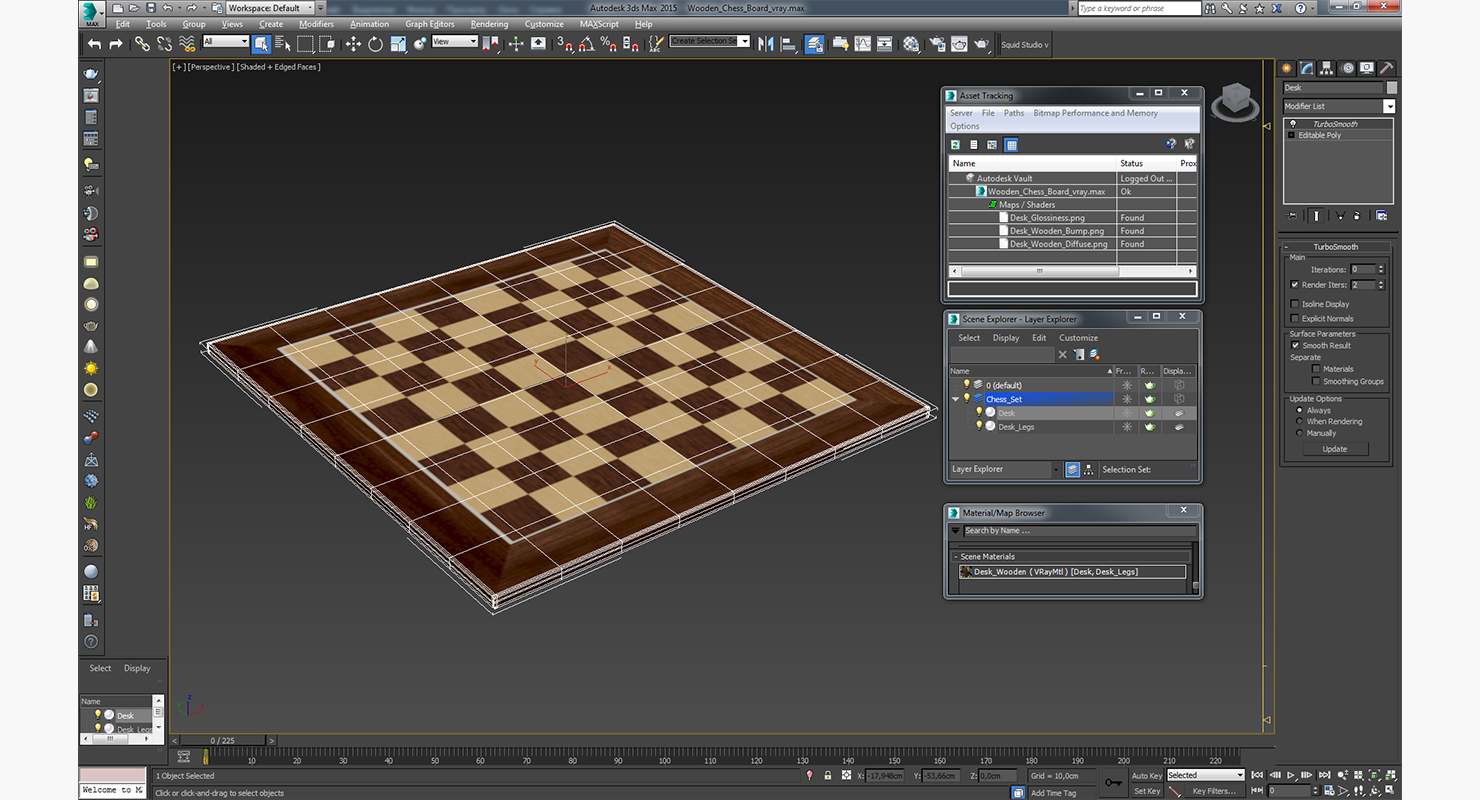Click the Align tool icon
This screenshot has width=1480, height=800.
coord(788,44)
